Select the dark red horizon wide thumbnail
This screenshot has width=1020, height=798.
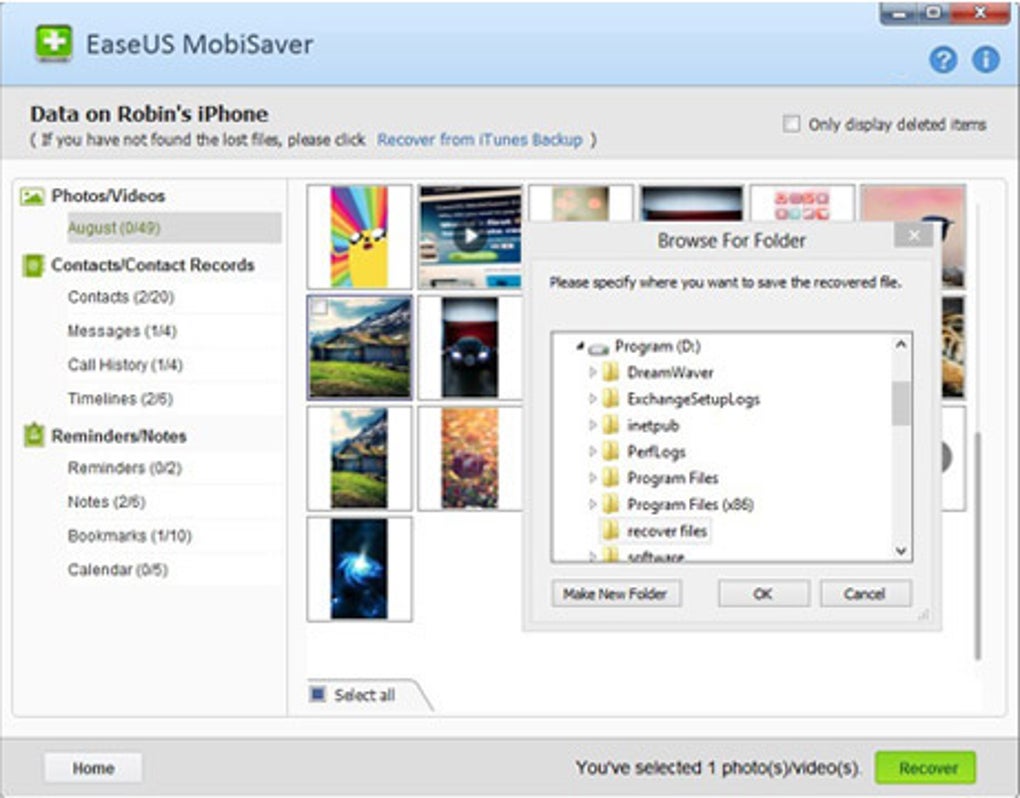pos(691,204)
